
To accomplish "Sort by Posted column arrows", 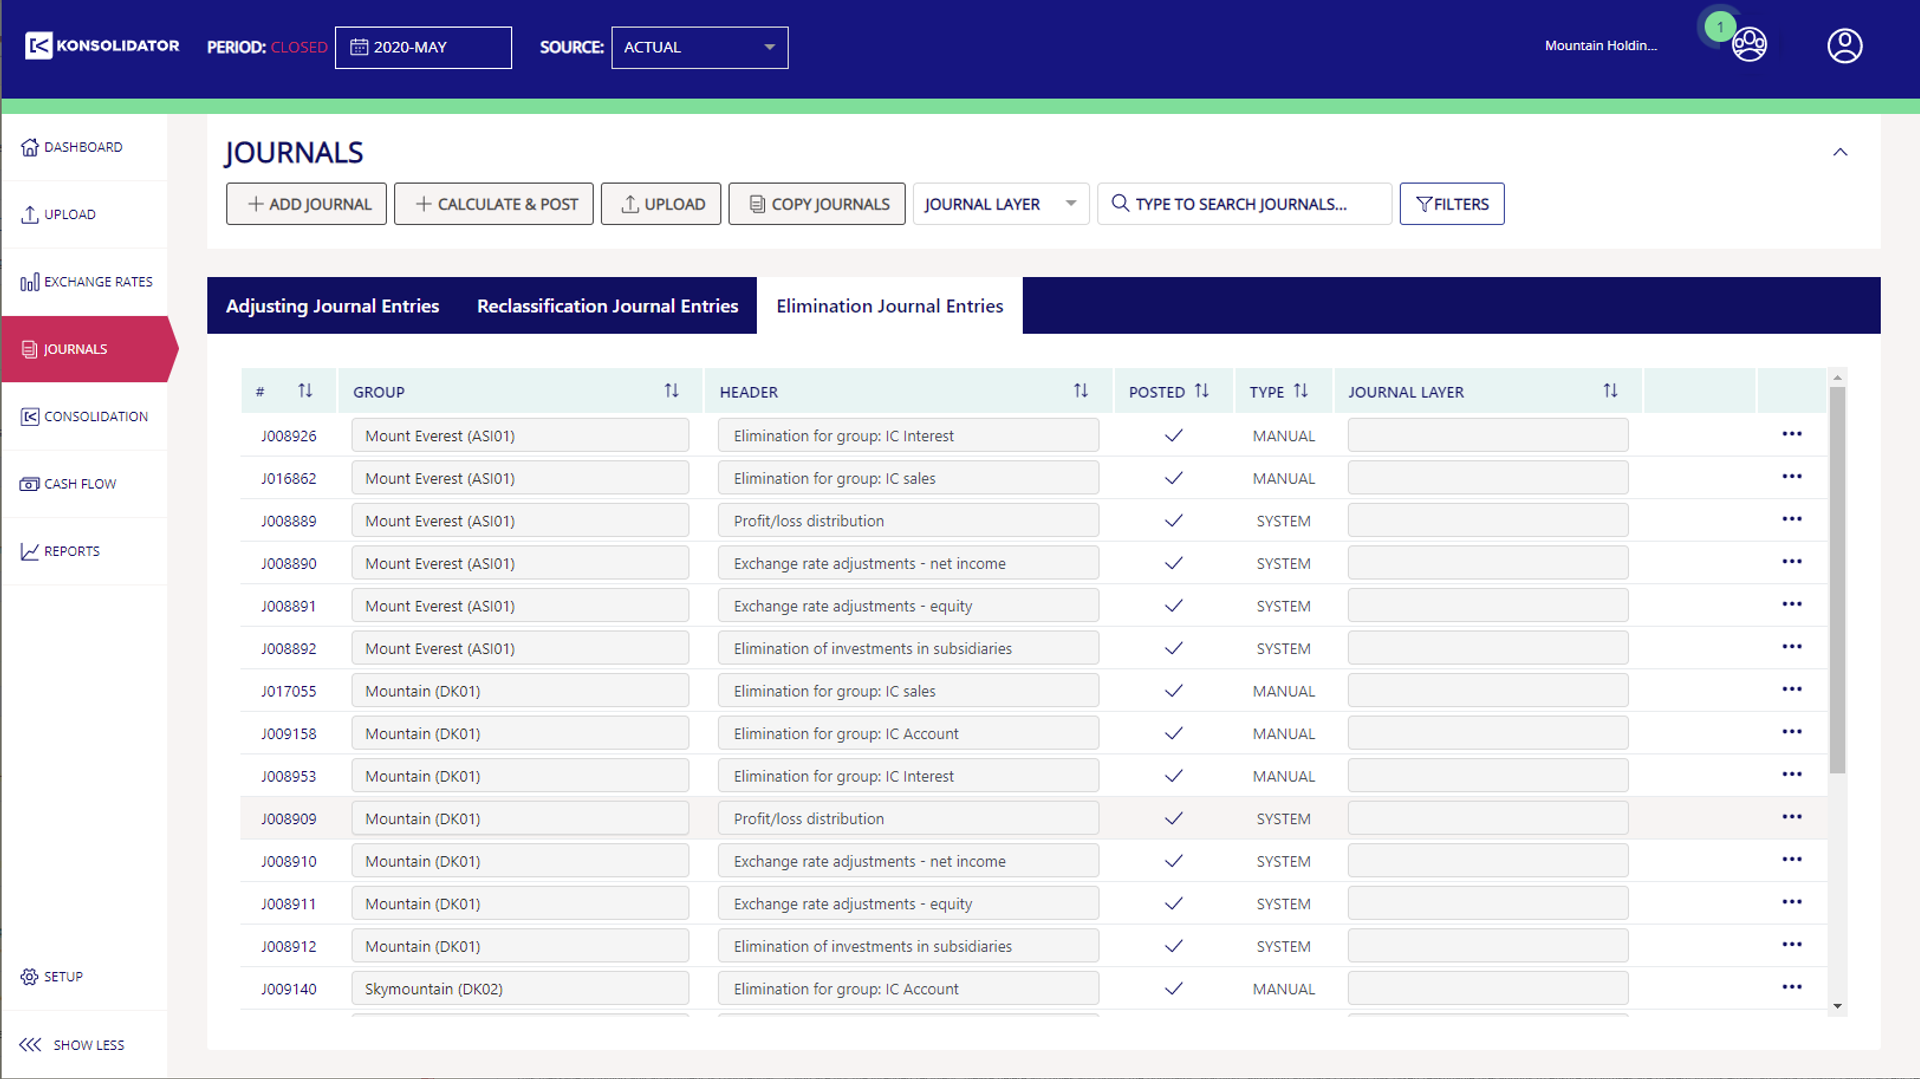I will [1201, 391].
